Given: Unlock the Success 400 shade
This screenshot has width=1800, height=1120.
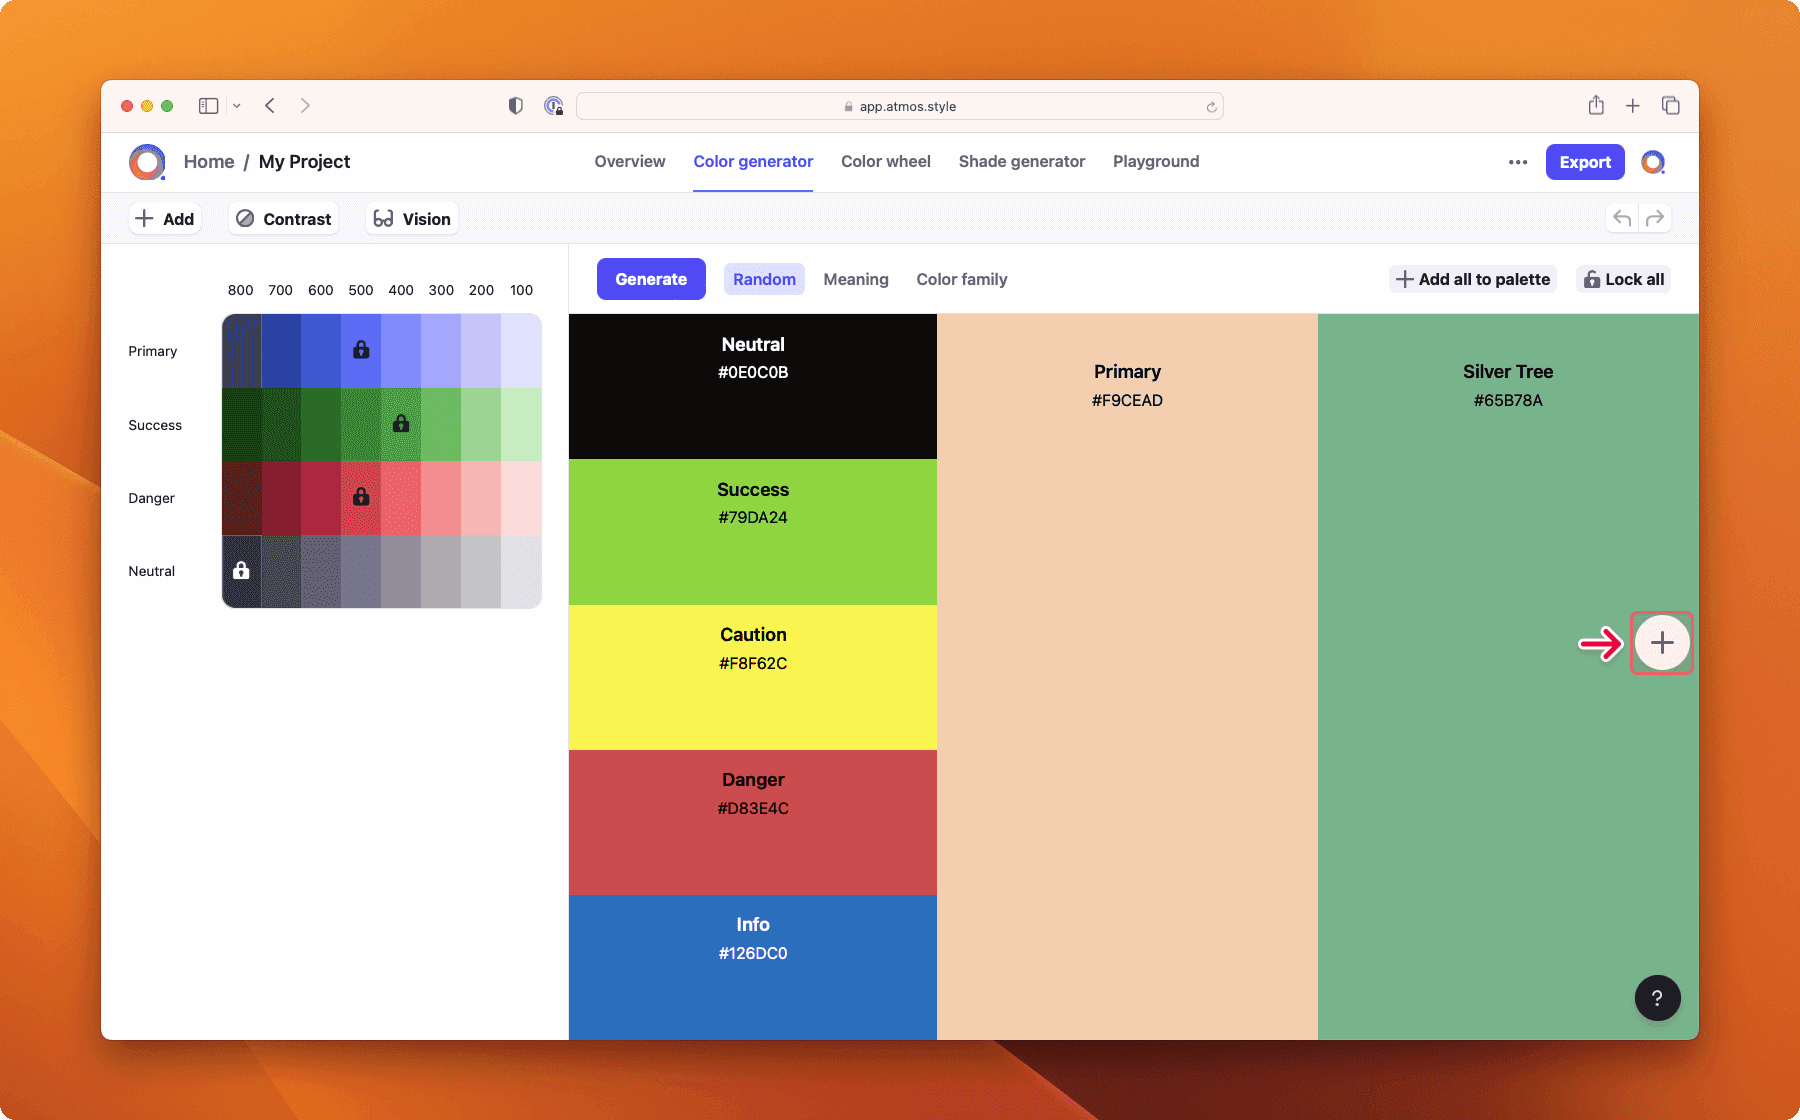Looking at the screenshot, I should coord(401,423).
